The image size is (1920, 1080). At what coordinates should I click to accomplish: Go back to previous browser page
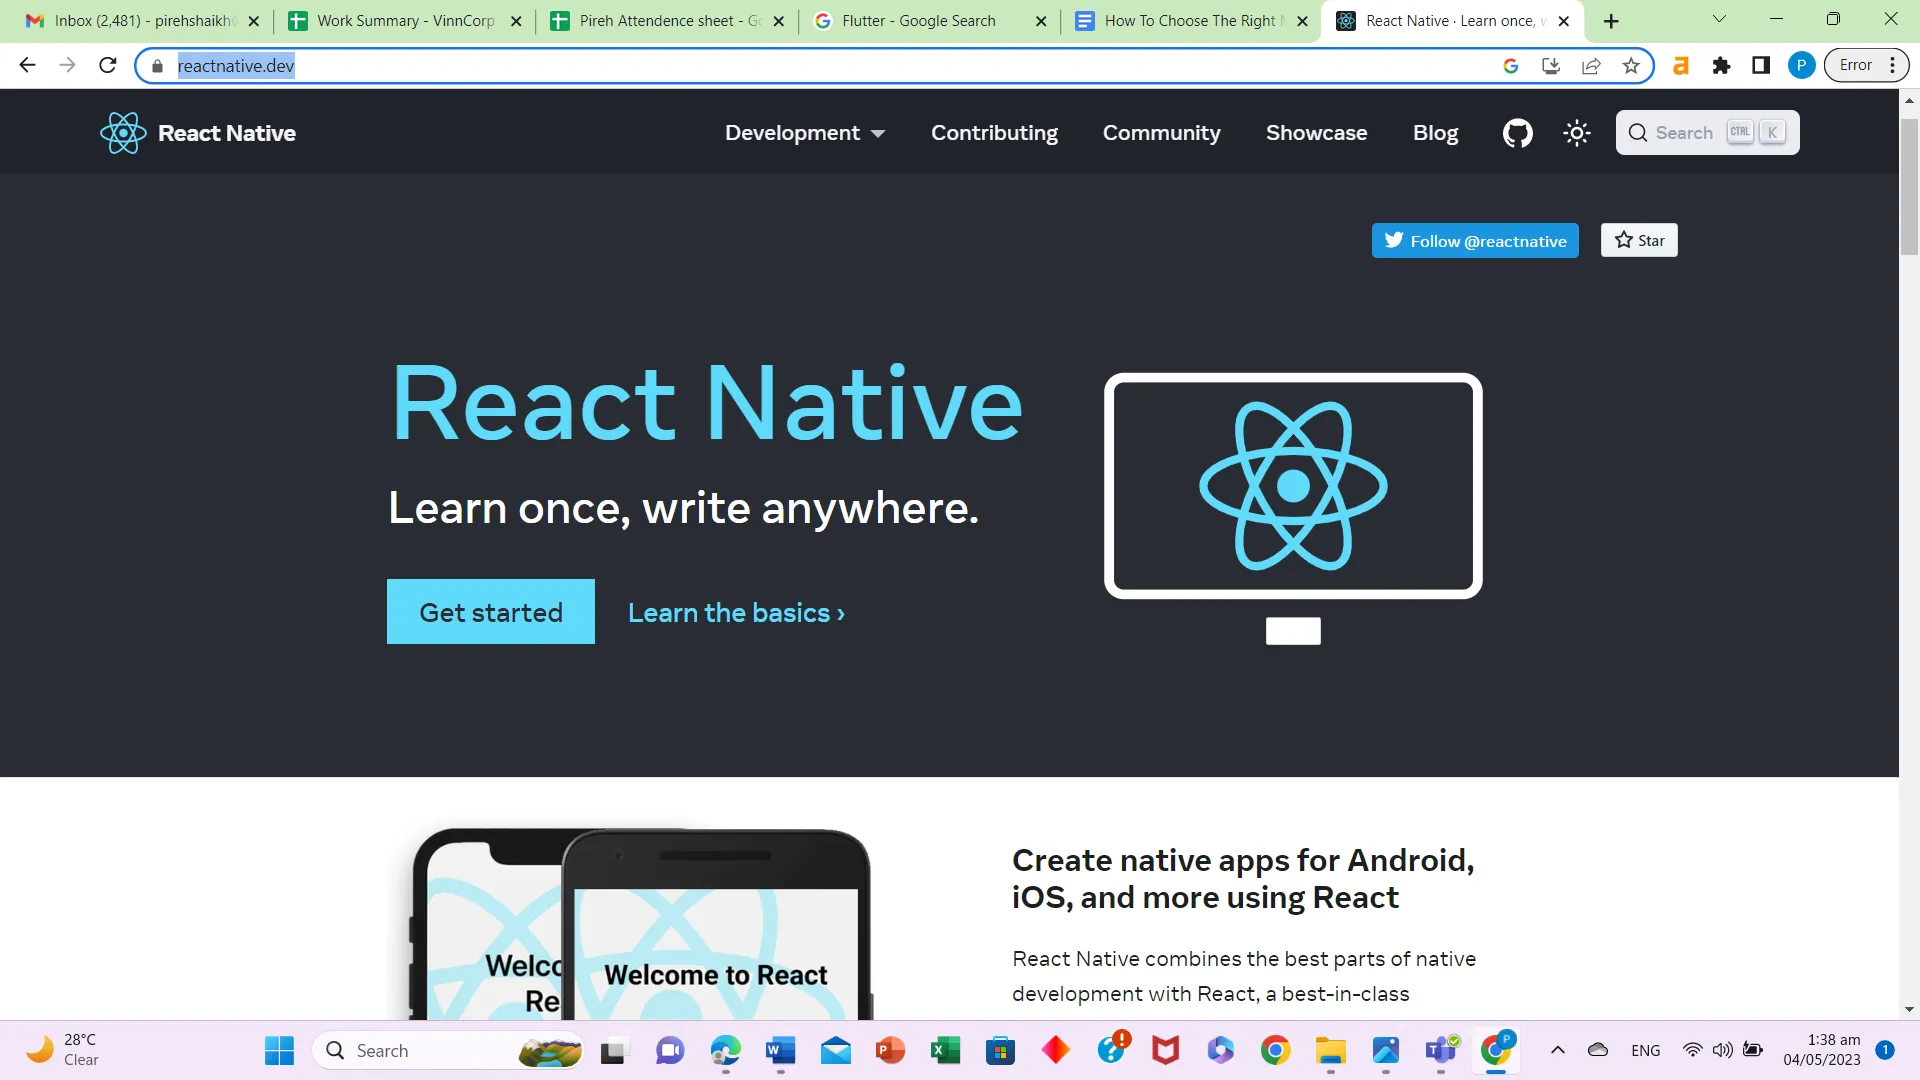click(x=27, y=65)
